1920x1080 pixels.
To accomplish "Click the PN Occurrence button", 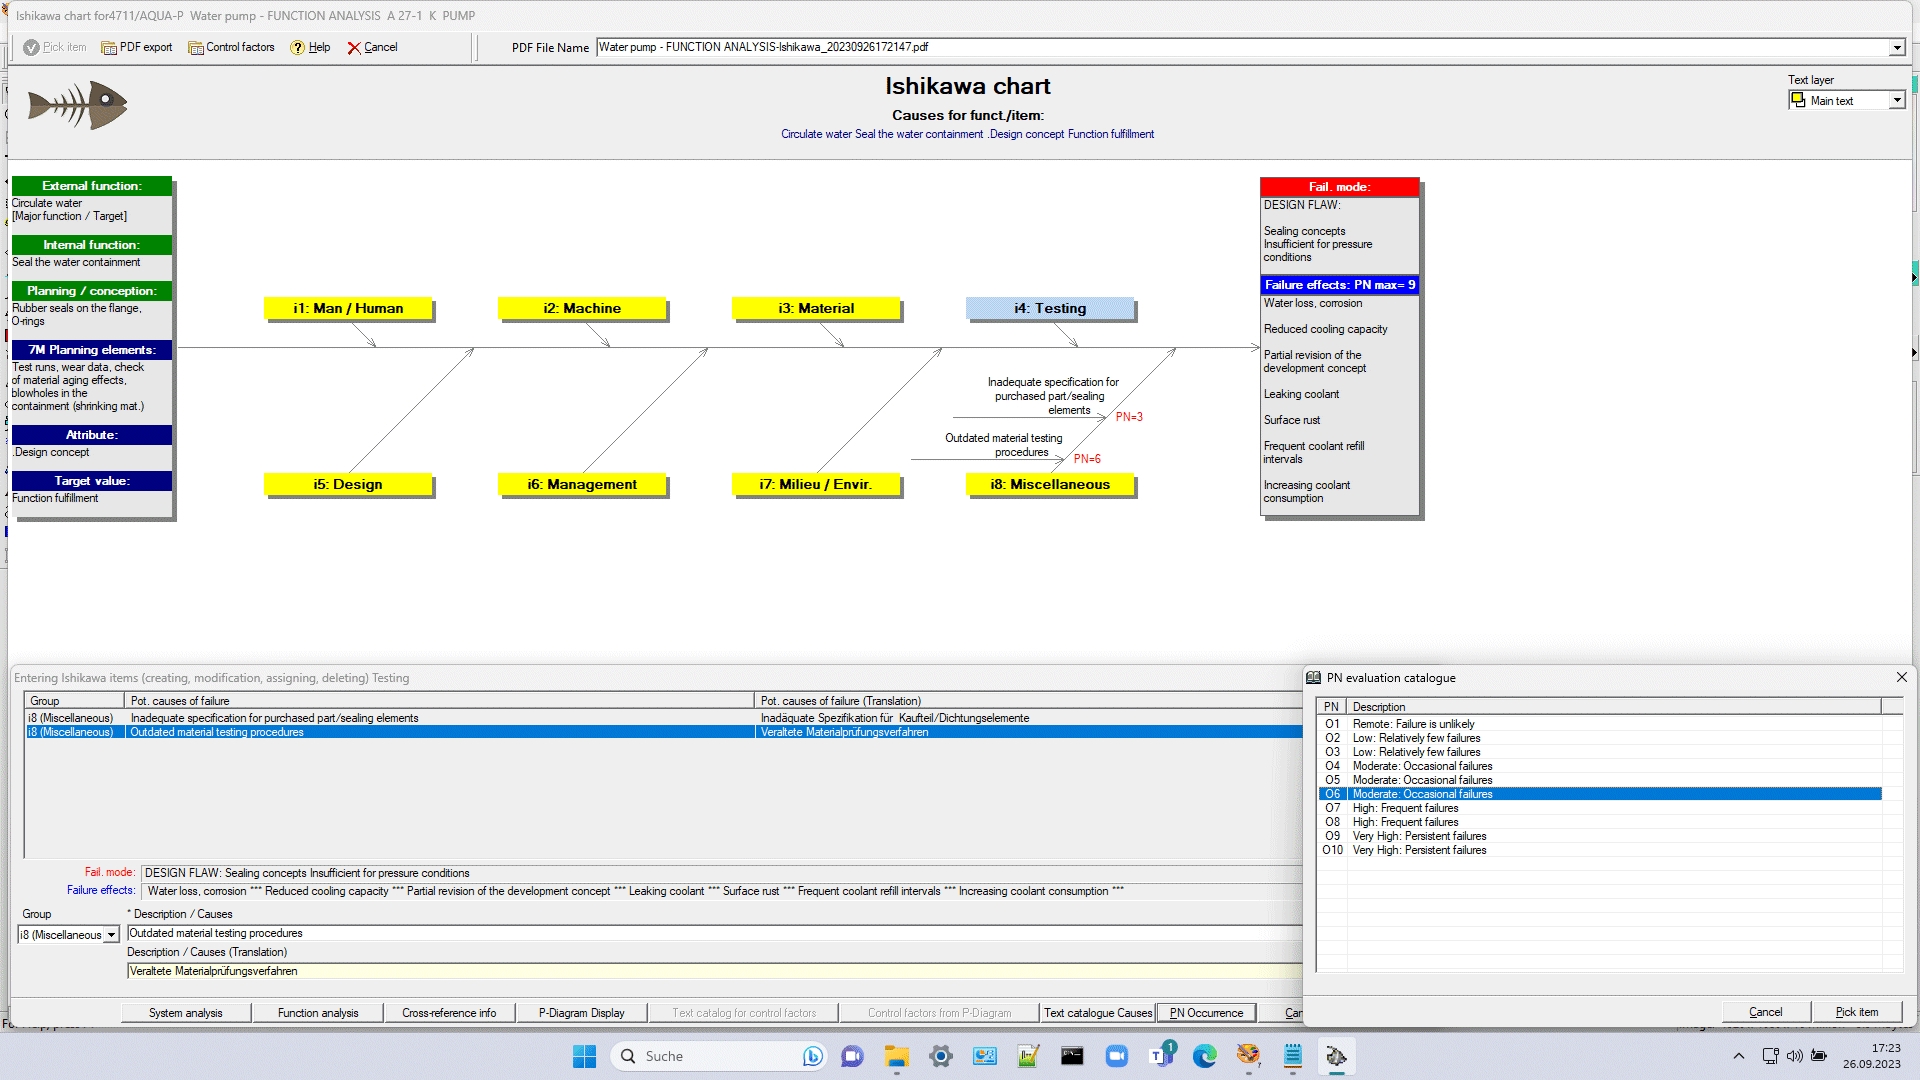I will [x=1206, y=1013].
